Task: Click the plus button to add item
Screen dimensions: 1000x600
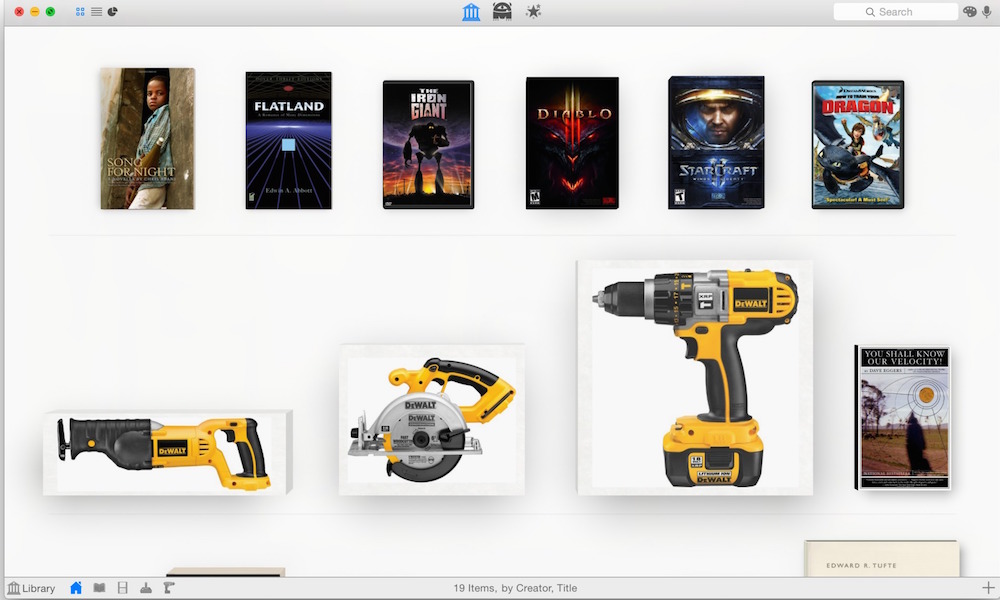Action: [988, 588]
